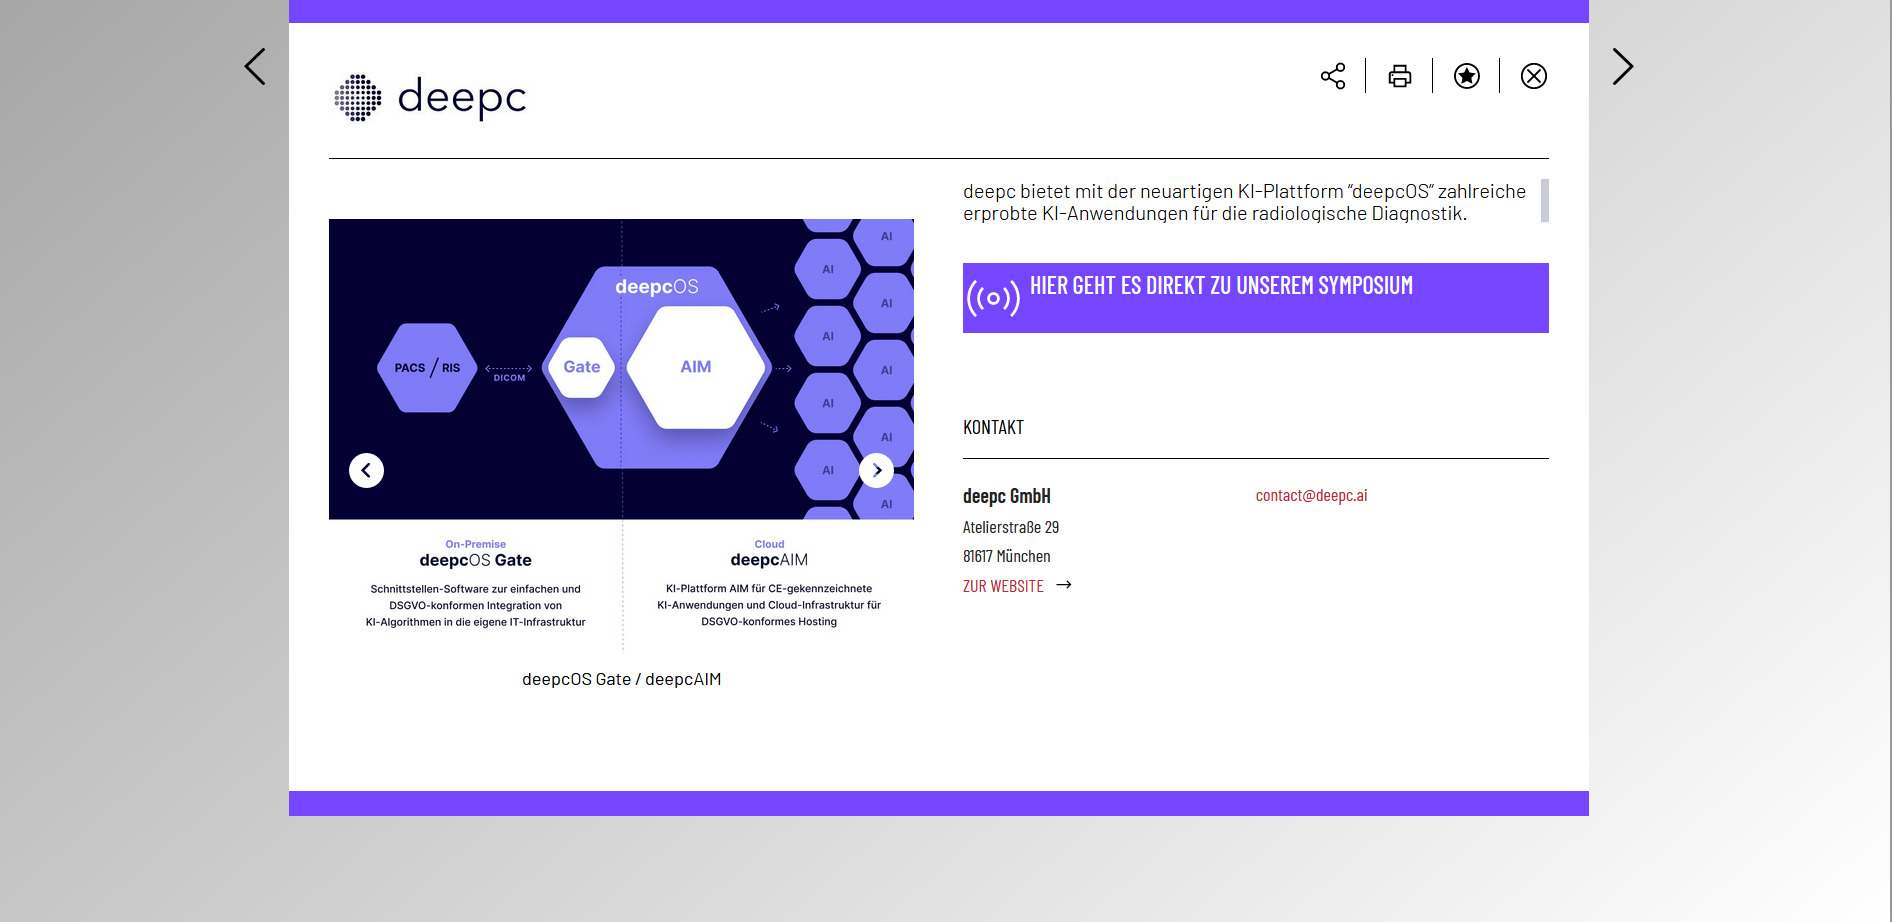Image resolution: width=1892 pixels, height=922 pixels.
Task: Click the deepc description paragraph
Action: tap(1245, 202)
